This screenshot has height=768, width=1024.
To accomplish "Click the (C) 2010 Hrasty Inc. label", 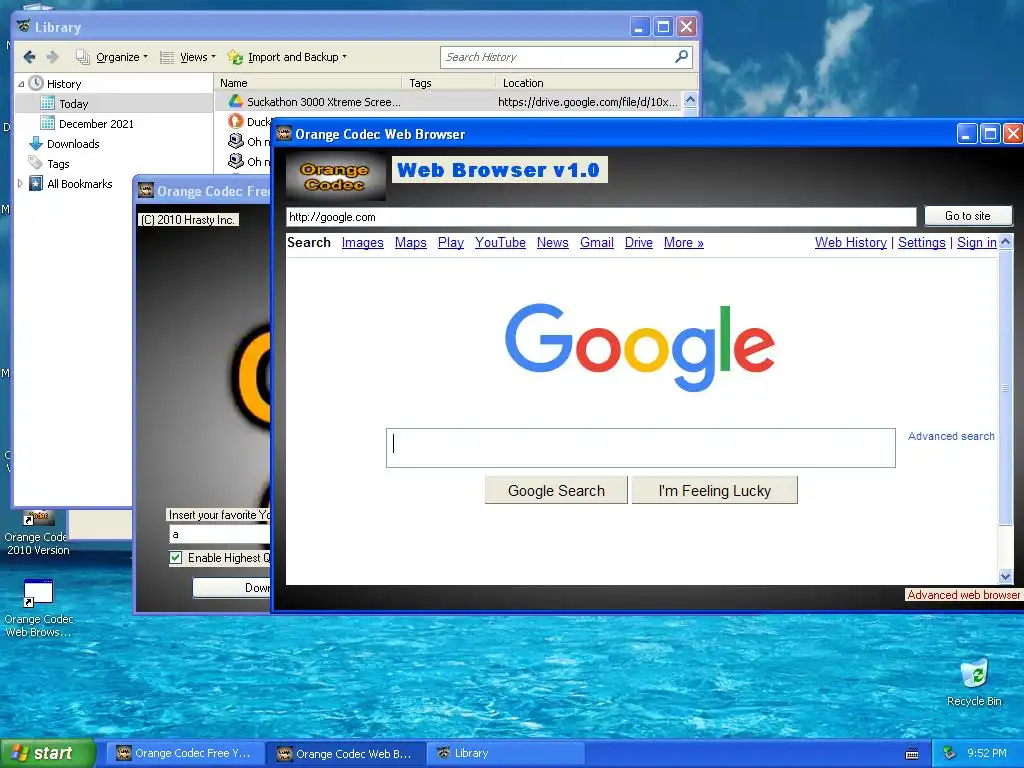I will pos(188,220).
